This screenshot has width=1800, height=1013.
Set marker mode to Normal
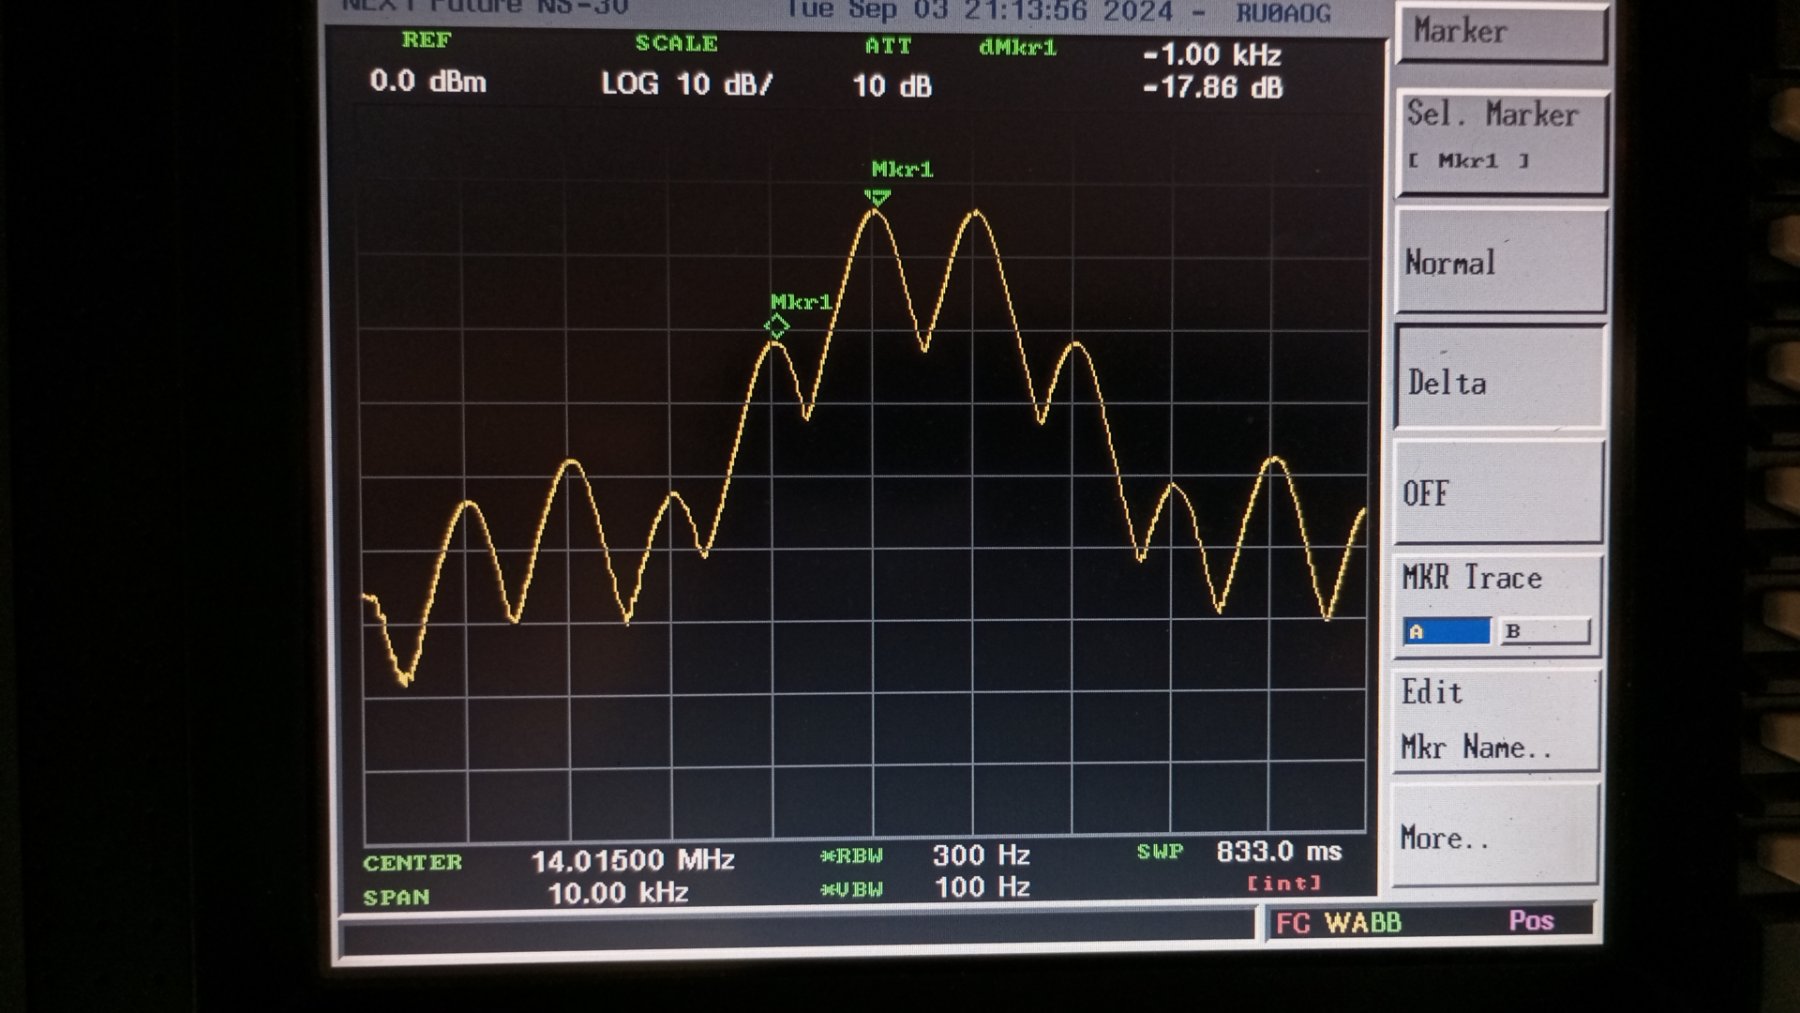pyautogui.click(x=1501, y=262)
